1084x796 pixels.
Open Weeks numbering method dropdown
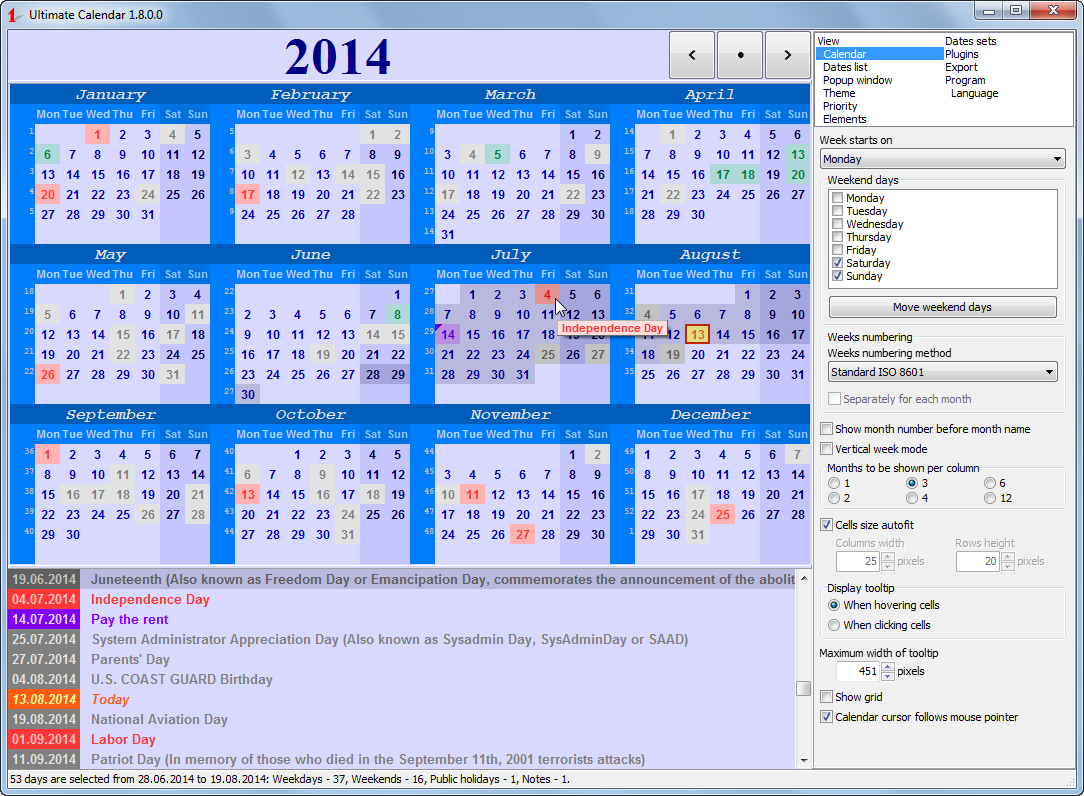942,372
